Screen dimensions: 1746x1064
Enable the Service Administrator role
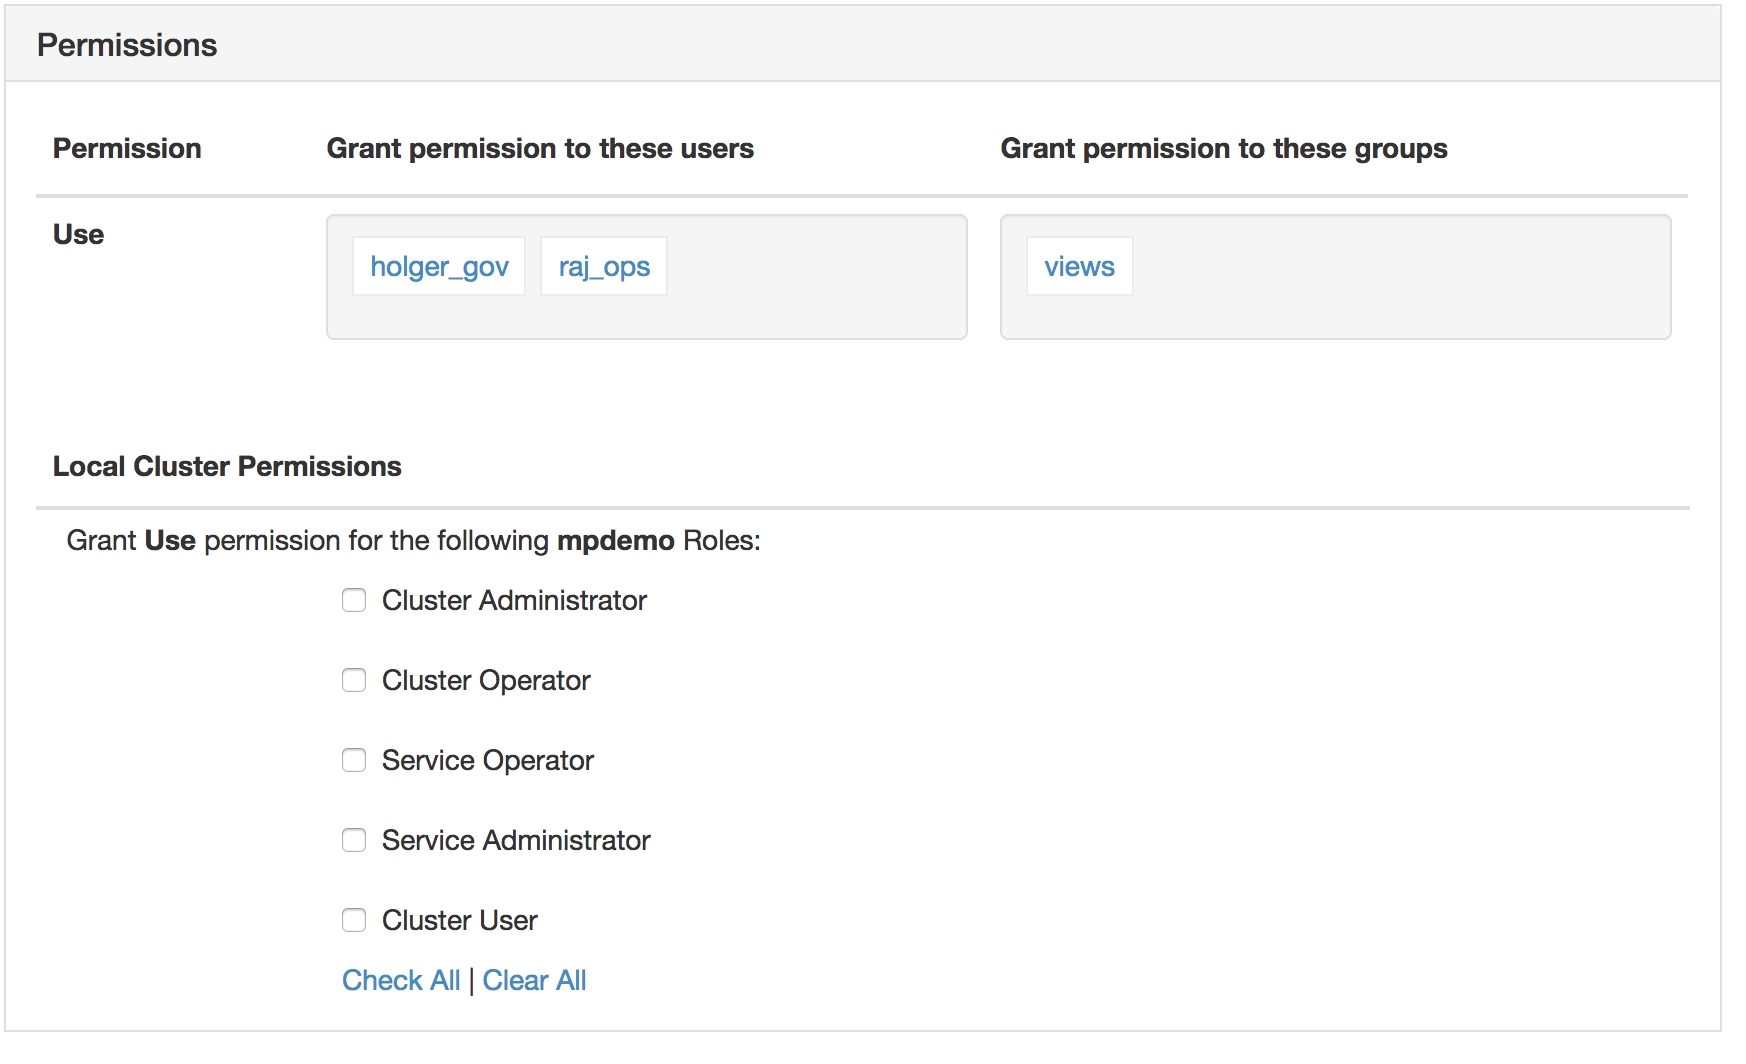pos(354,840)
